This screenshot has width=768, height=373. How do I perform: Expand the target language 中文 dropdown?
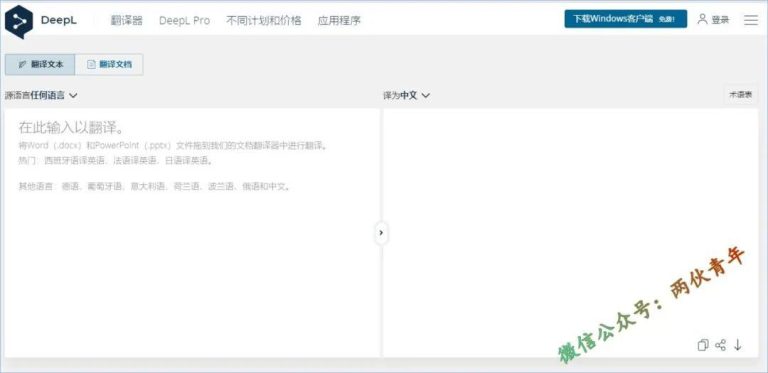point(407,95)
